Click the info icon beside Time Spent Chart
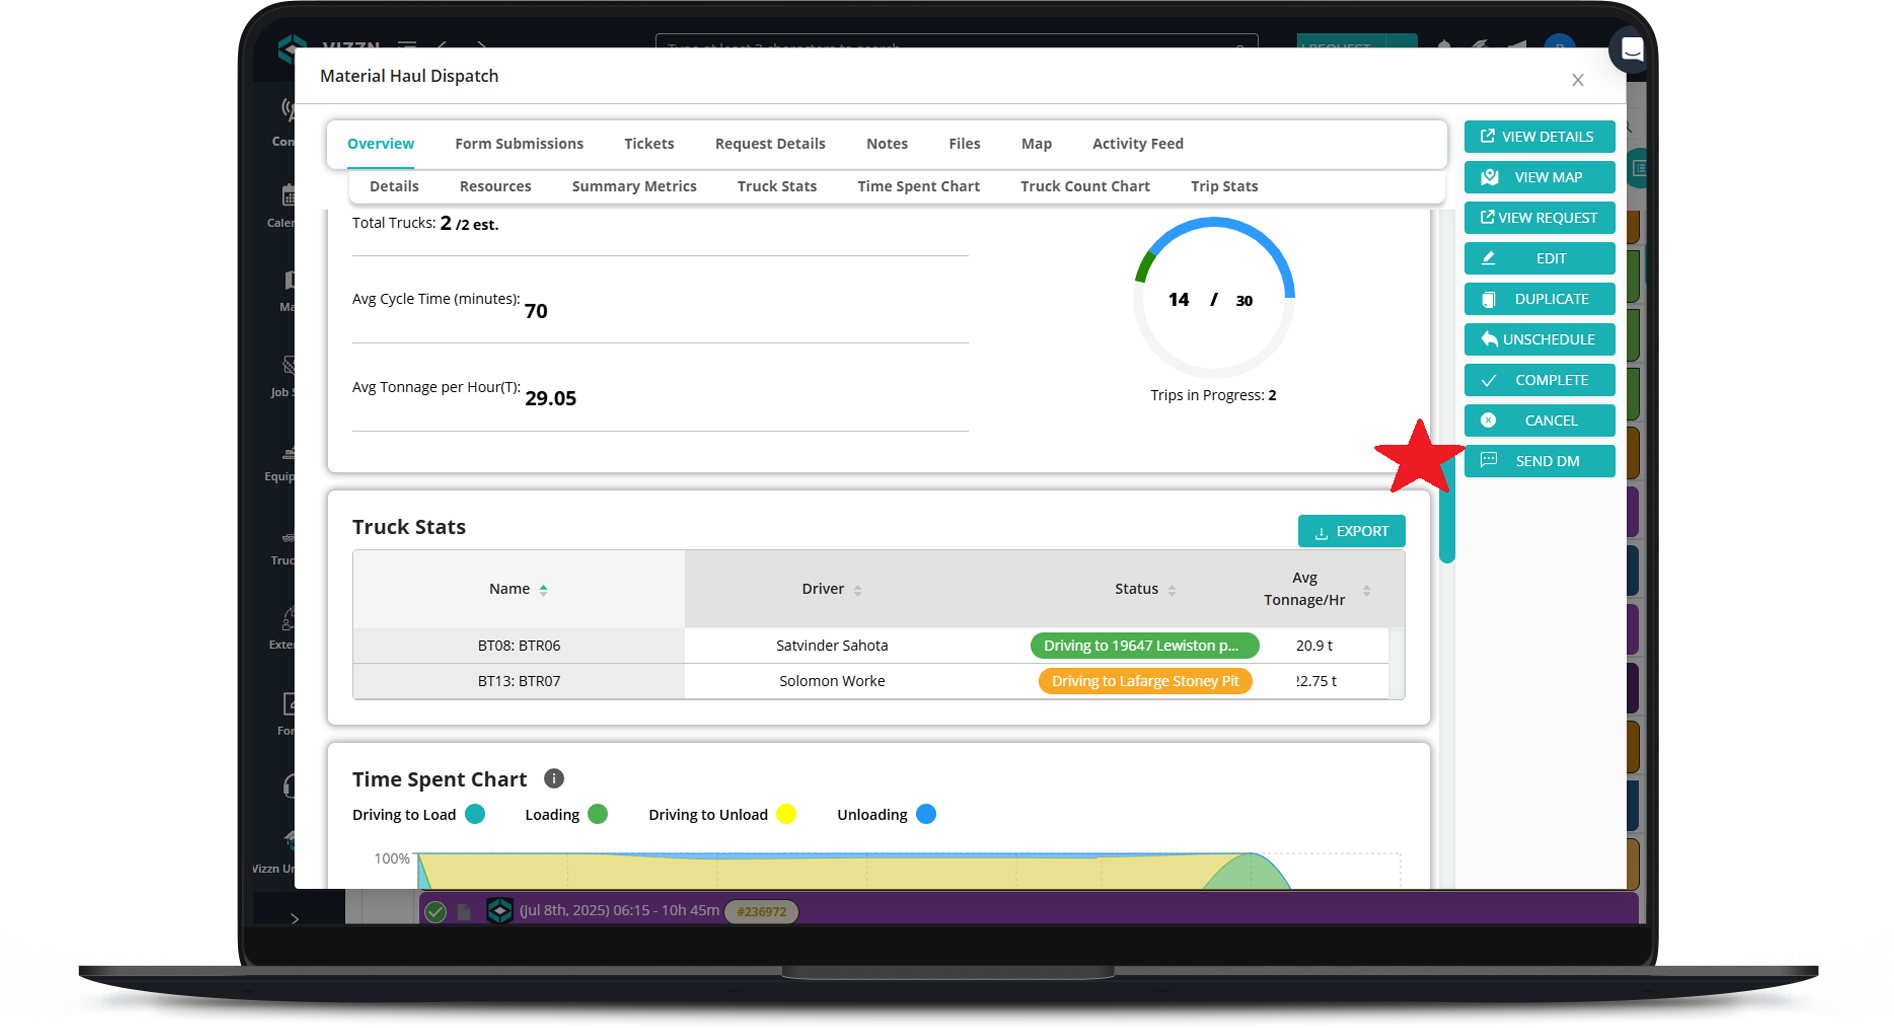The image size is (1894, 1028). (554, 778)
